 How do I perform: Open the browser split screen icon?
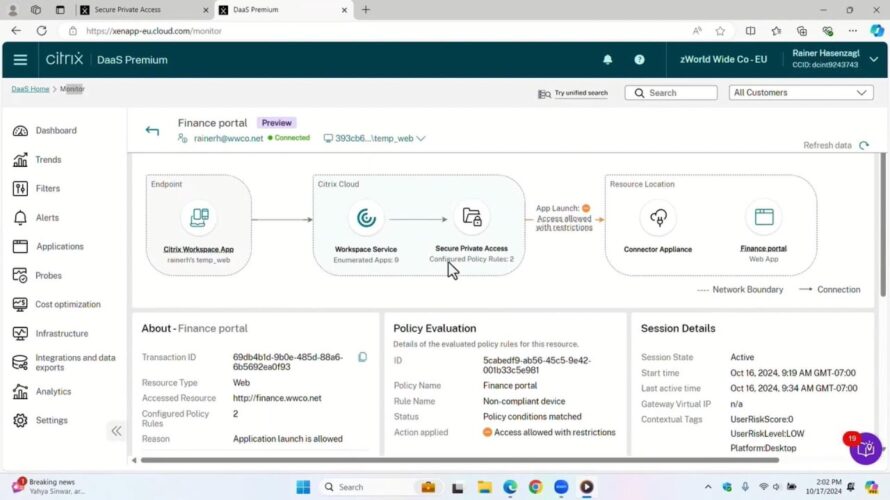pos(750,31)
